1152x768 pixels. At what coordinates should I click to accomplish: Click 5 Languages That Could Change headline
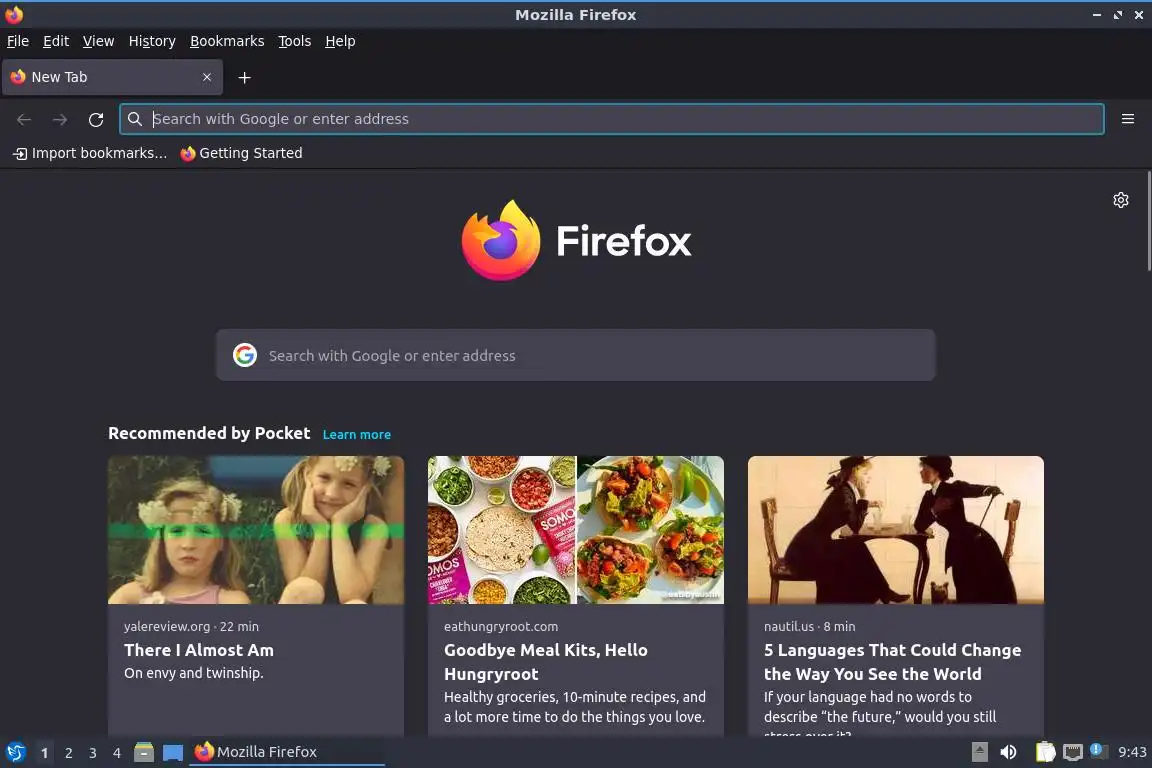click(893, 661)
